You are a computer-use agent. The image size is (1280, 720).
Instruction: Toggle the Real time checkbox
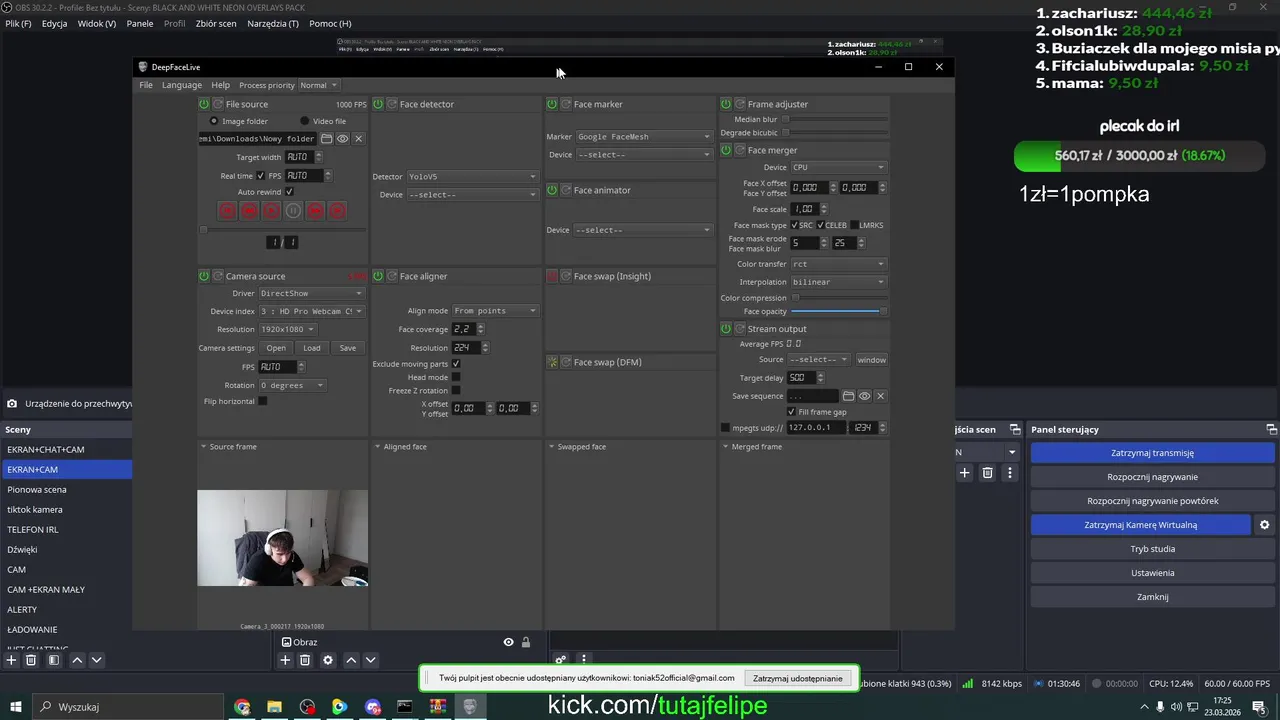[261, 176]
